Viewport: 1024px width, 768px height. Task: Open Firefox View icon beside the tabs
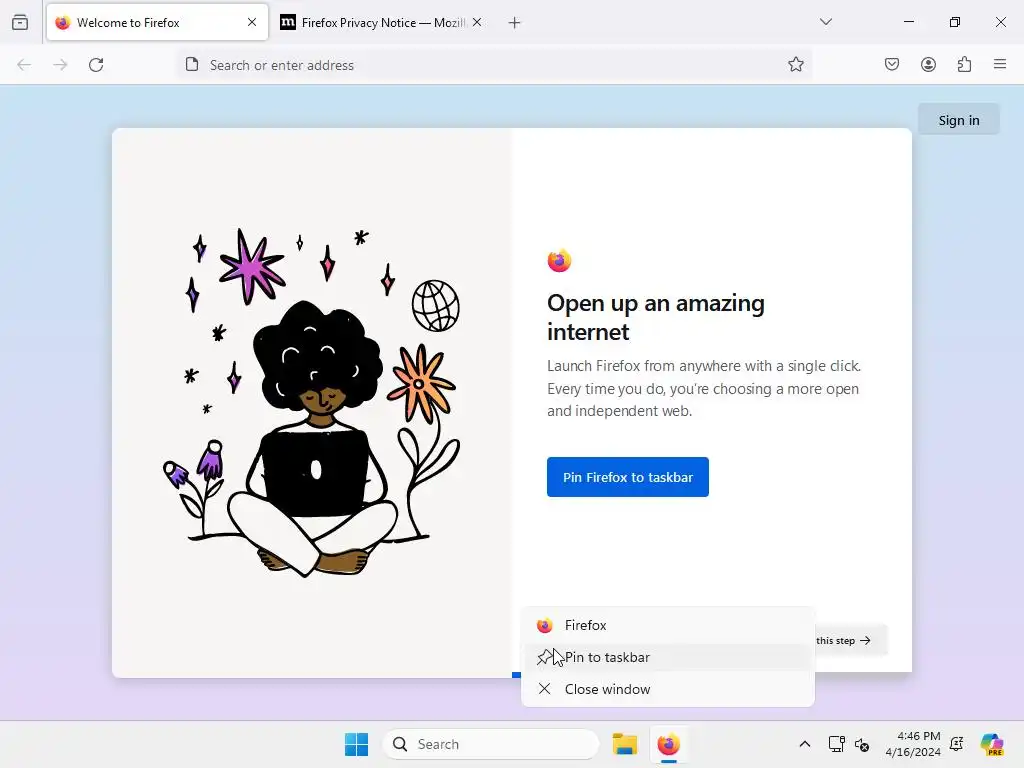20,22
